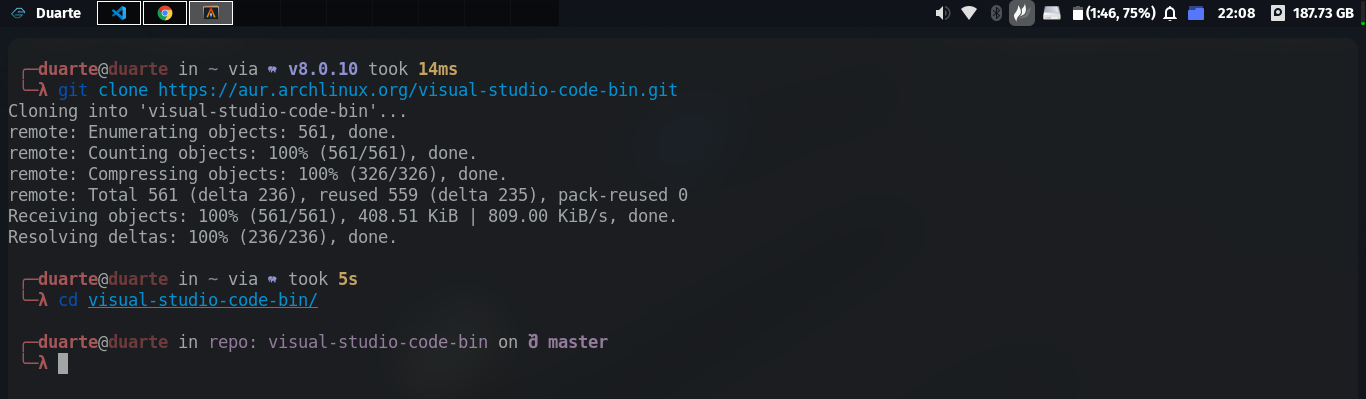Switch to the Visual Studio Code taskbar window
Screen dimensions: 1366x399
pyautogui.click(x=119, y=13)
